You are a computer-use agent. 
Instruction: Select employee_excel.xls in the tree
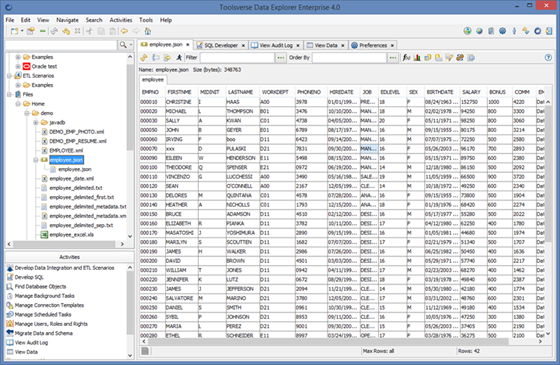coord(71,235)
